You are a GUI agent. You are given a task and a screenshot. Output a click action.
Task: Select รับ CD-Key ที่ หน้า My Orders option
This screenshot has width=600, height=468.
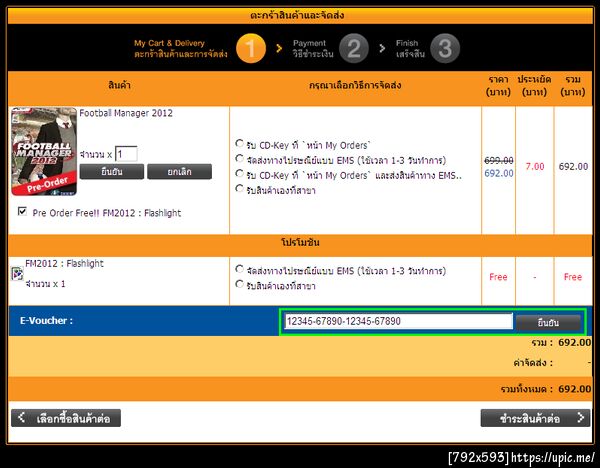pyautogui.click(x=240, y=143)
